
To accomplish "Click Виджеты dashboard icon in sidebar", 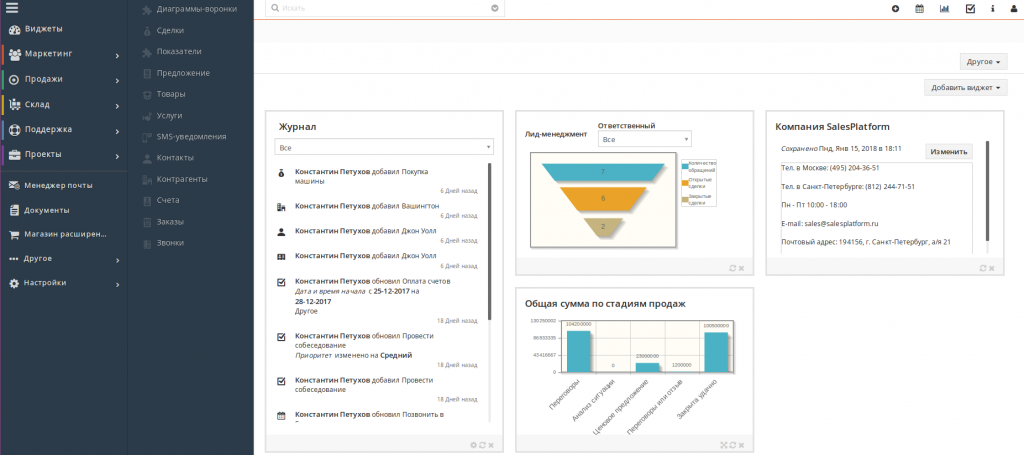I will pos(14,29).
